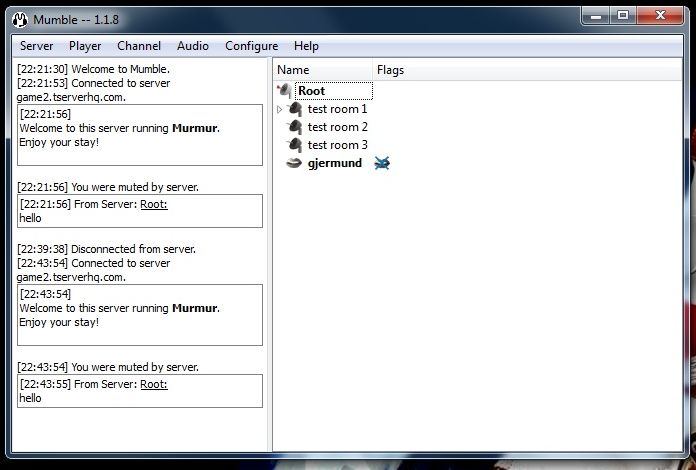Click the '[22:39:38] Disconnected from server.' log line
This screenshot has height=470, width=696.
(x=107, y=249)
